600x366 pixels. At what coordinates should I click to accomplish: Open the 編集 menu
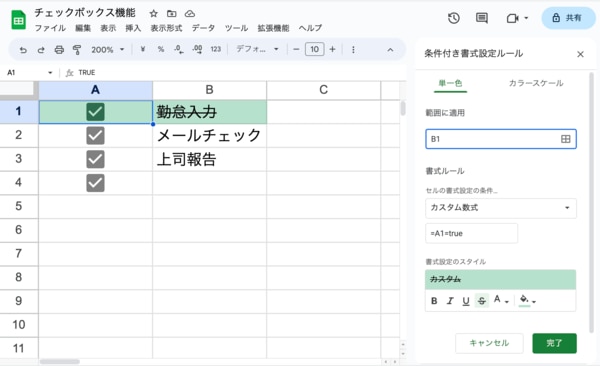pos(83,28)
